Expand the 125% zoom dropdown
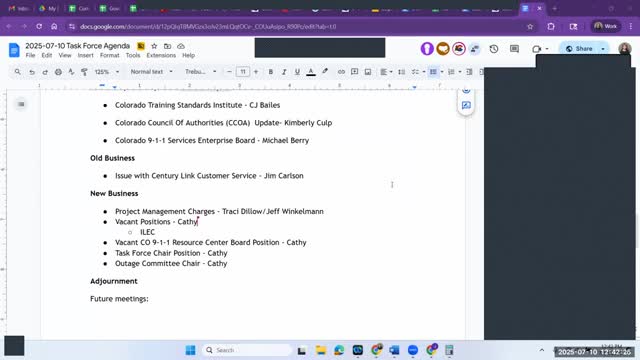 [x=107, y=72]
